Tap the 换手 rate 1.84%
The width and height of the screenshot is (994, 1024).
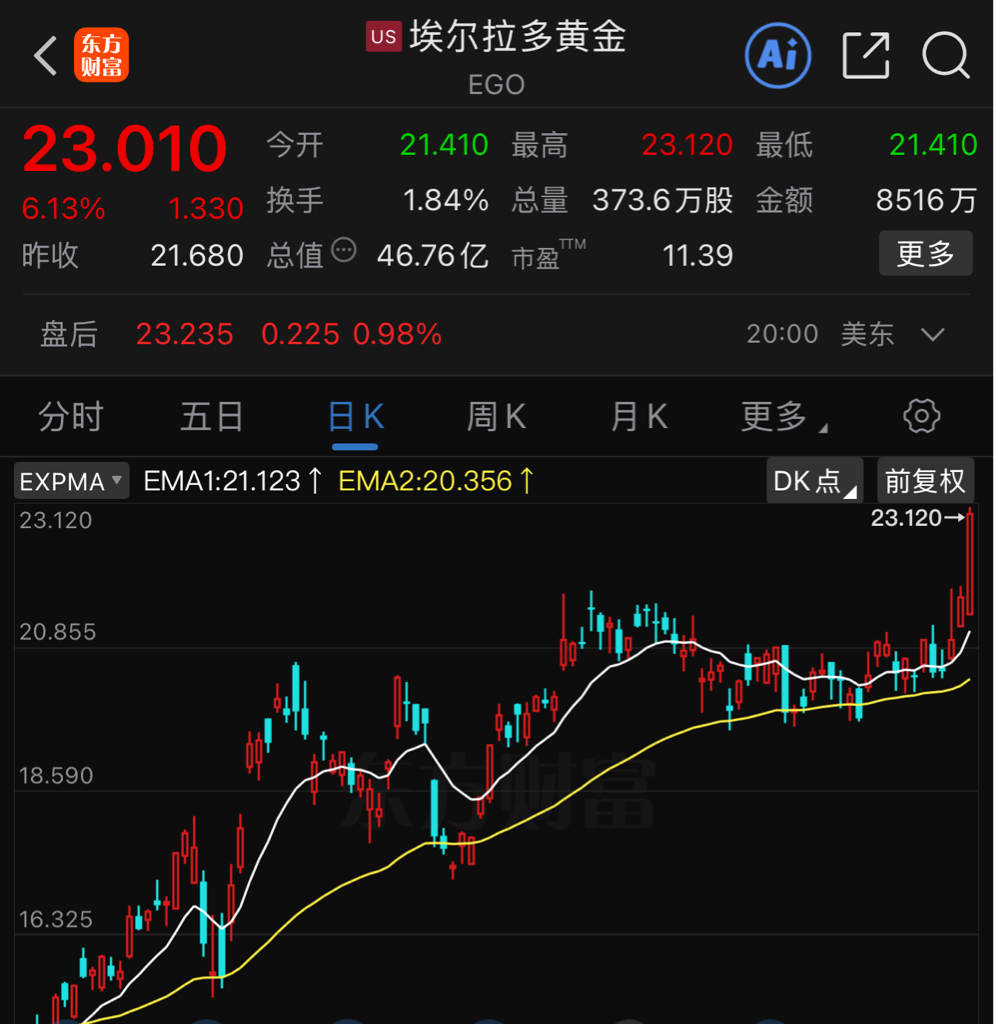[x=445, y=200]
